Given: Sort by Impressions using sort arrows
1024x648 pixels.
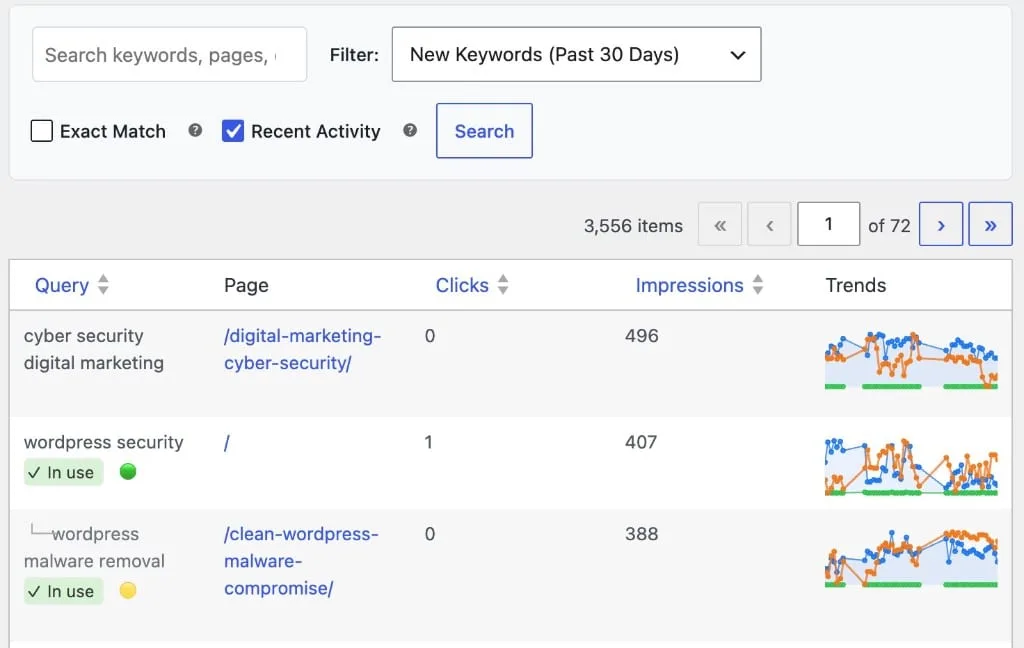Looking at the screenshot, I should pos(758,285).
